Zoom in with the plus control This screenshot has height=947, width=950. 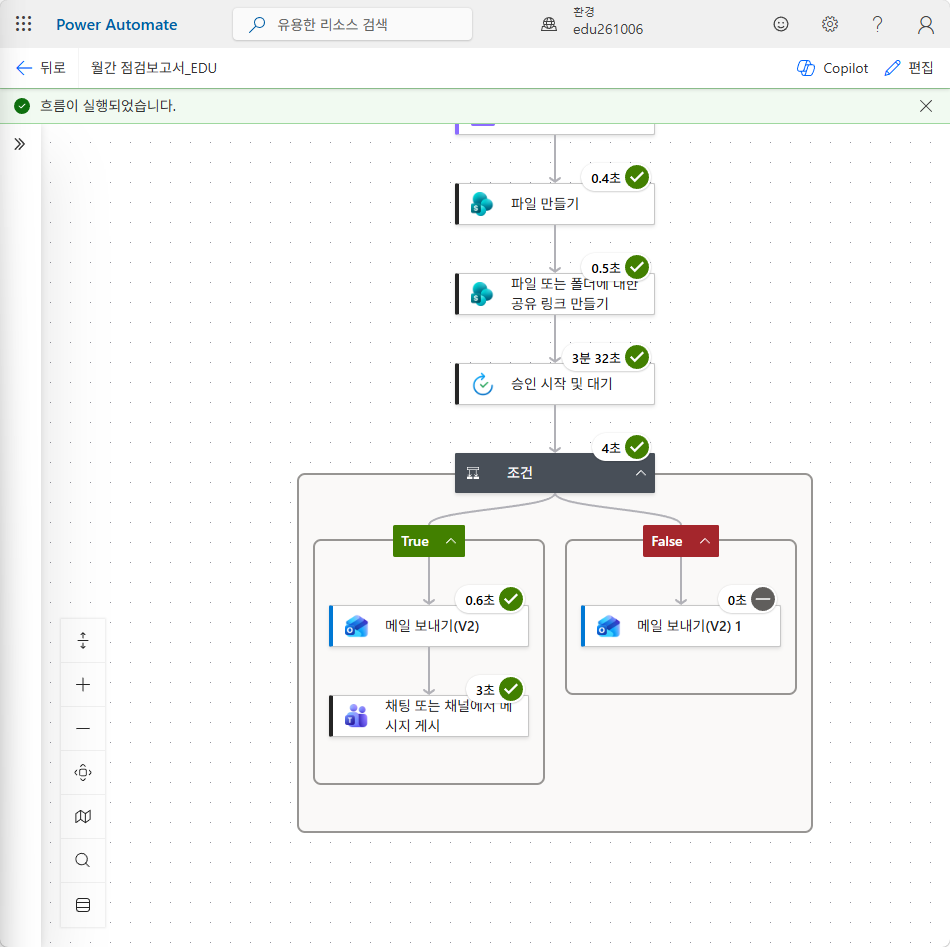(x=83, y=685)
